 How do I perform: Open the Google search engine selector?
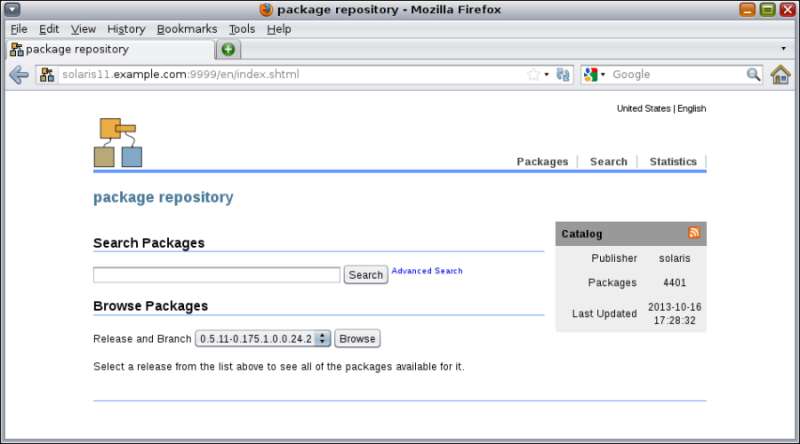(594, 75)
